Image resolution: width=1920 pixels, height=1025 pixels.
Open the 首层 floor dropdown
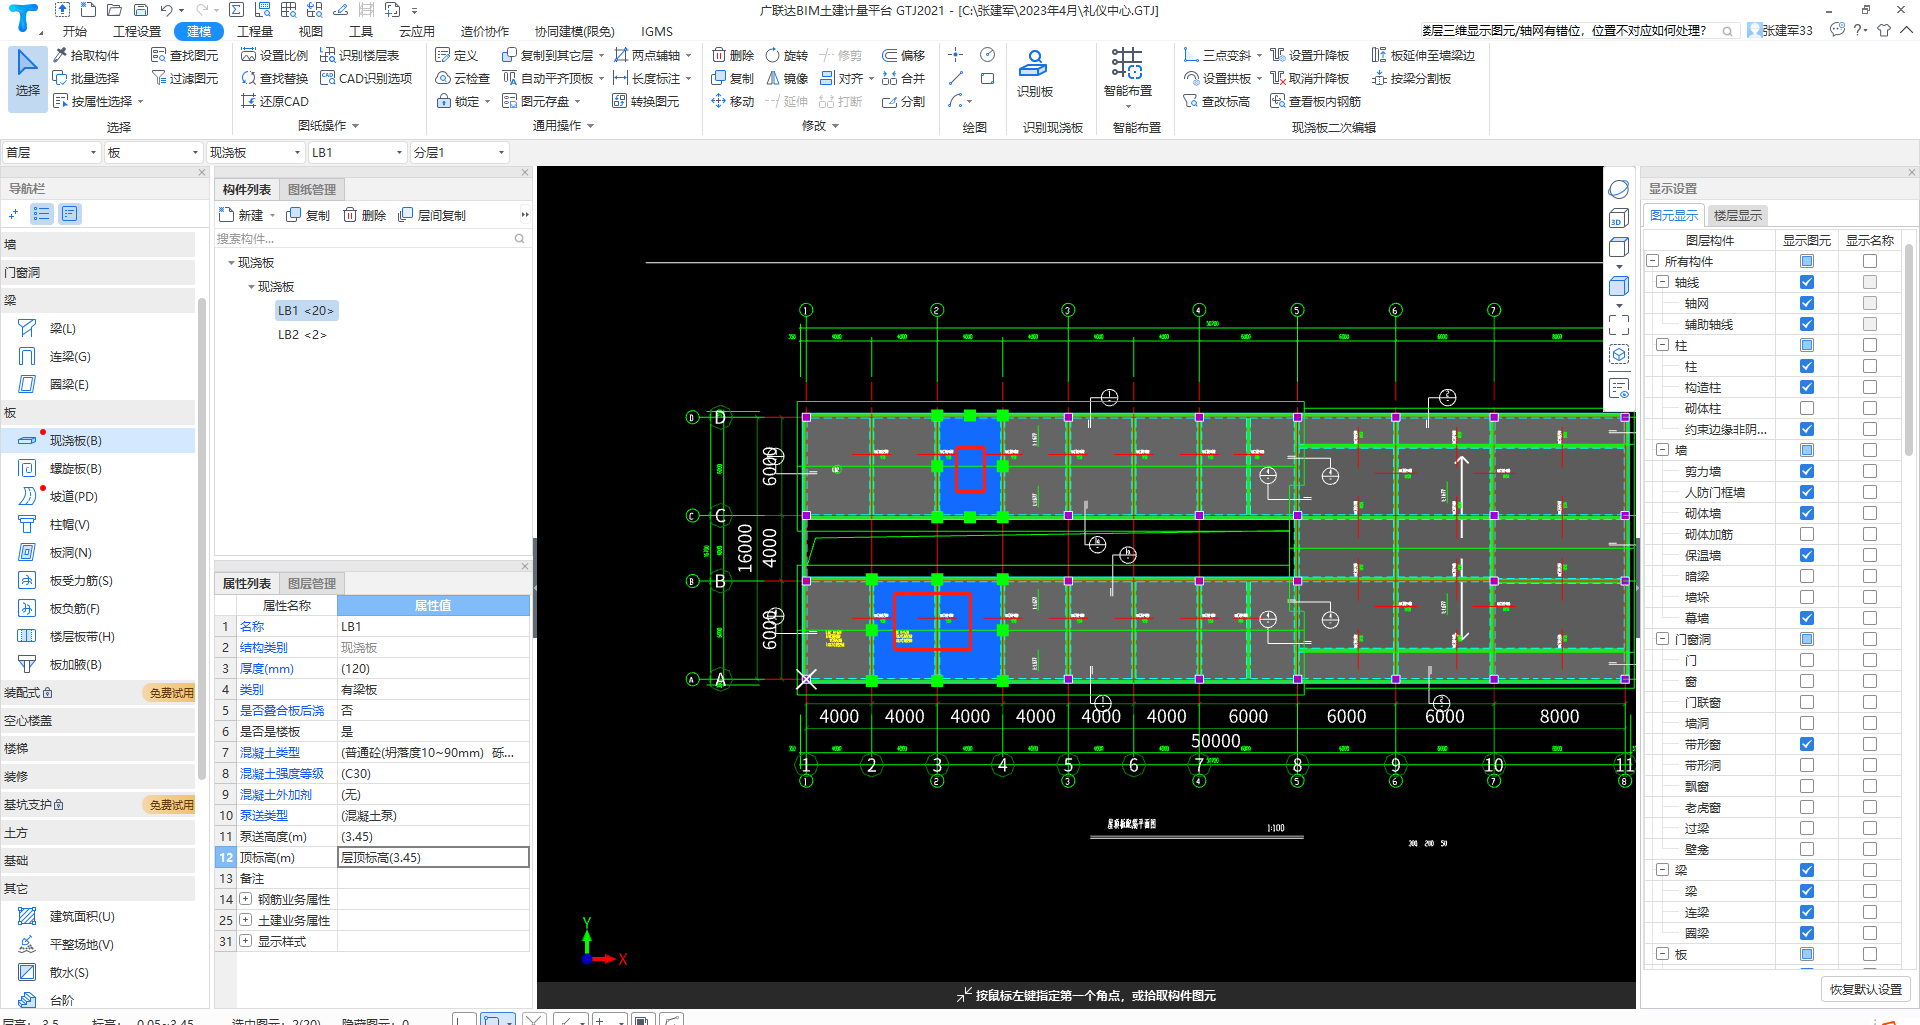click(x=51, y=152)
